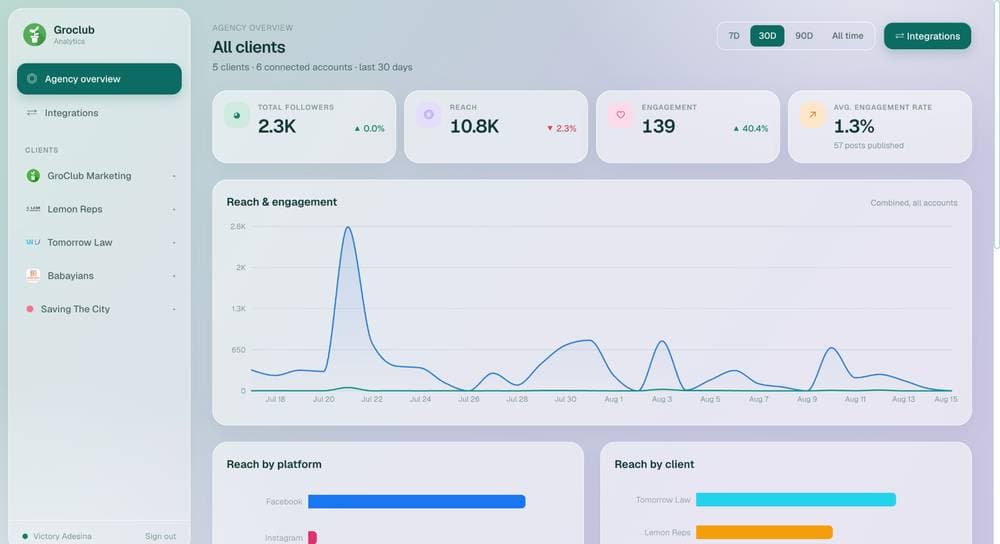Click the Aug 15 axis label
Viewport: 1000px width, 544px height.
point(946,399)
